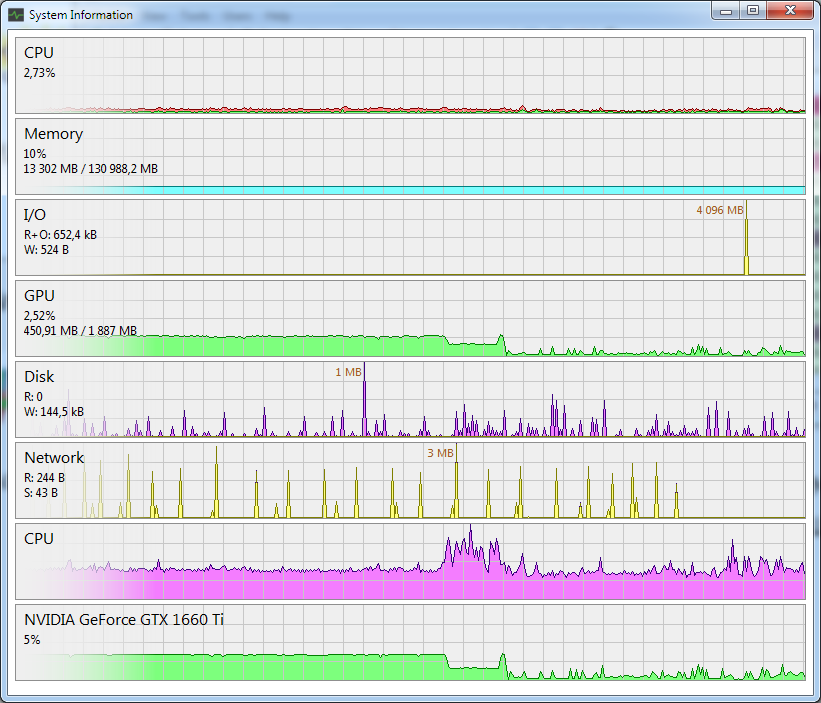The image size is (821, 703).
Task: Minimize the System Information window
Action: click(726, 11)
